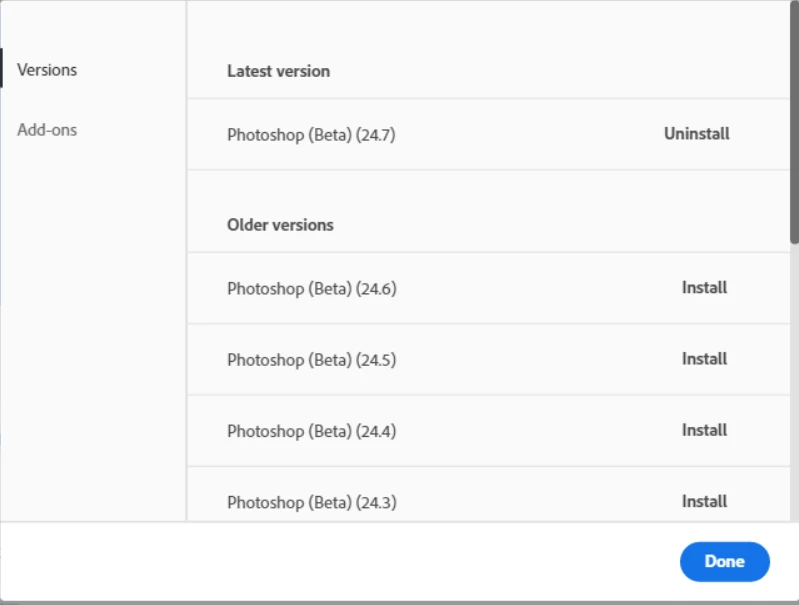Screen dimensions: 799x605
Task: Select the Photoshop (Beta) (24.3) label
Action: click(312, 503)
